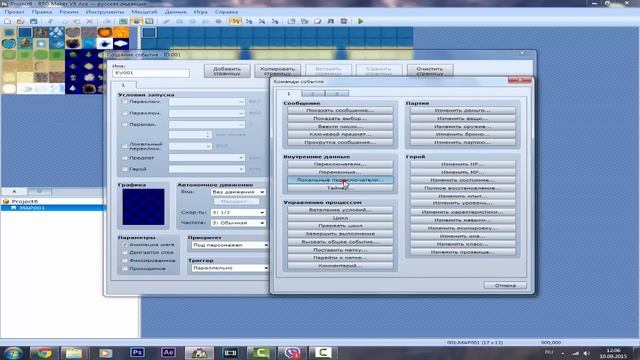Click the event Имя field containing EV001
640x360 pixels.
coord(151,73)
